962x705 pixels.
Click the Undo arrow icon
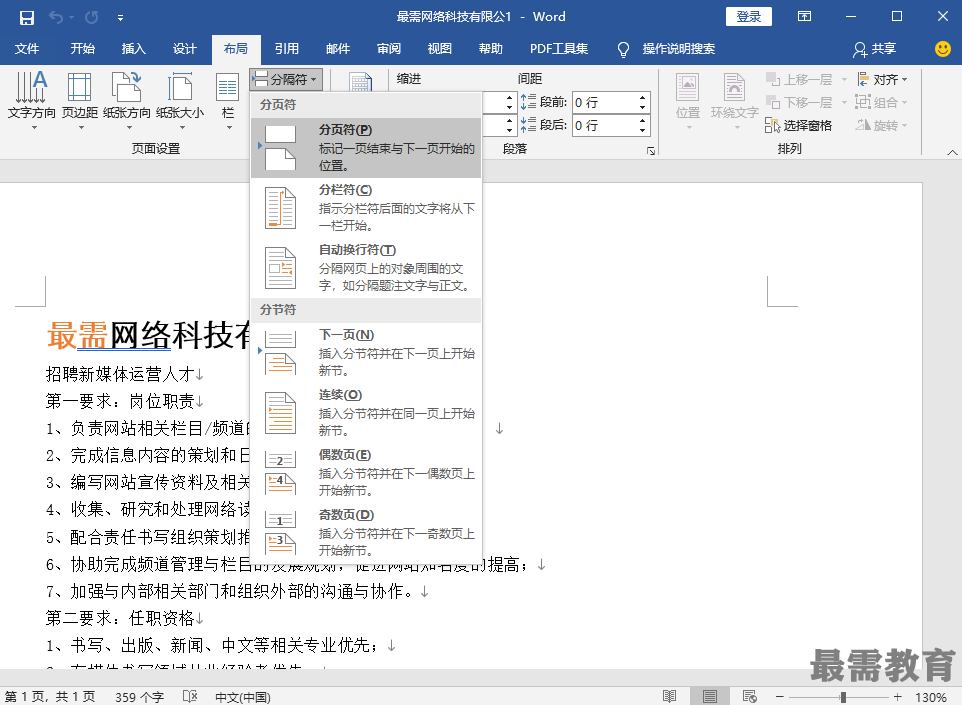(x=55, y=17)
